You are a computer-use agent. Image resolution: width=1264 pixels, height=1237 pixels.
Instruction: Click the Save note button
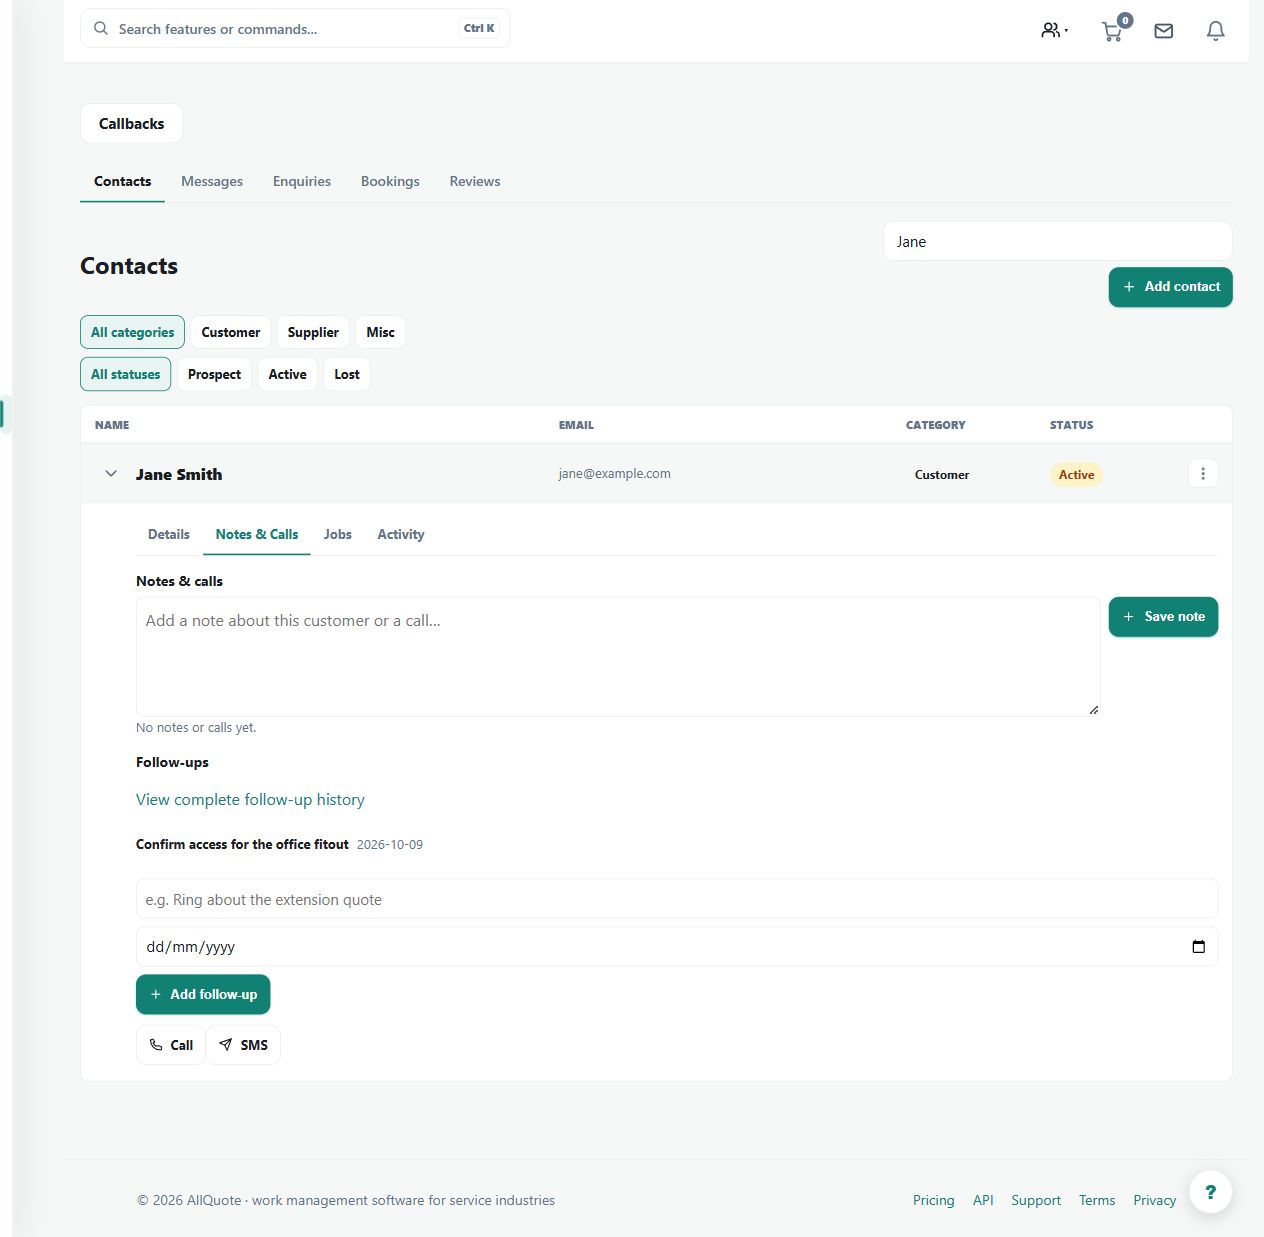point(1163,617)
